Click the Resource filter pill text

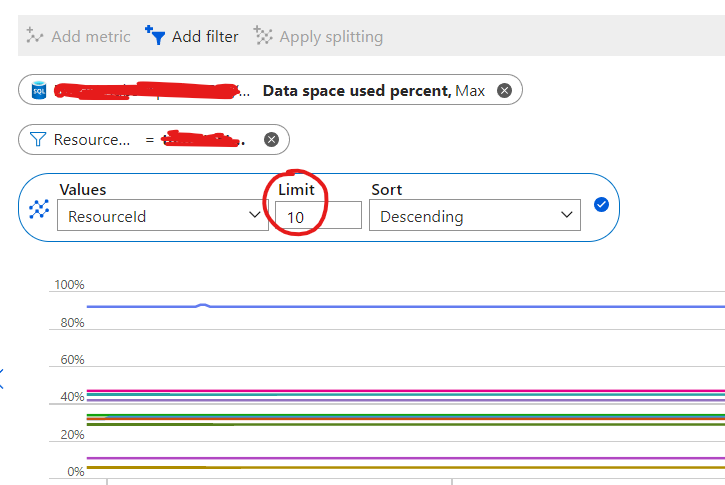(92, 139)
